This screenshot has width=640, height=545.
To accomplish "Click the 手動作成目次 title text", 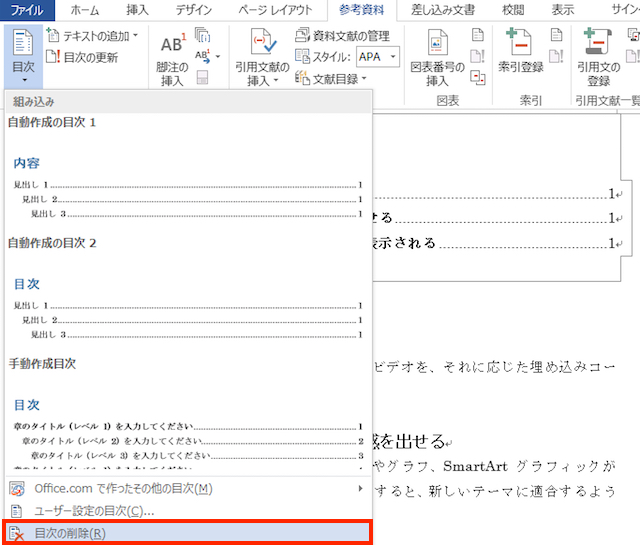I will point(42,364).
